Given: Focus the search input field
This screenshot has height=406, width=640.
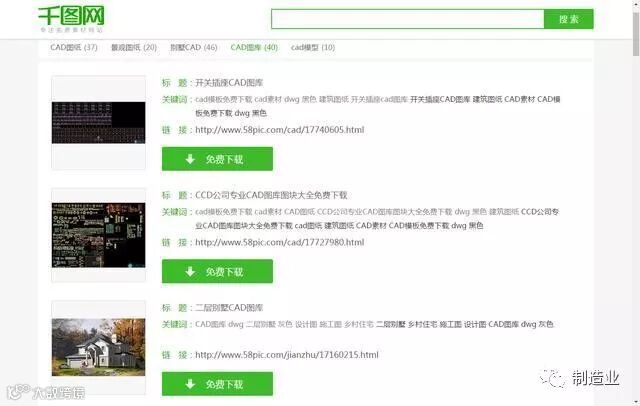Looking at the screenshot, I should pos(408,19).
